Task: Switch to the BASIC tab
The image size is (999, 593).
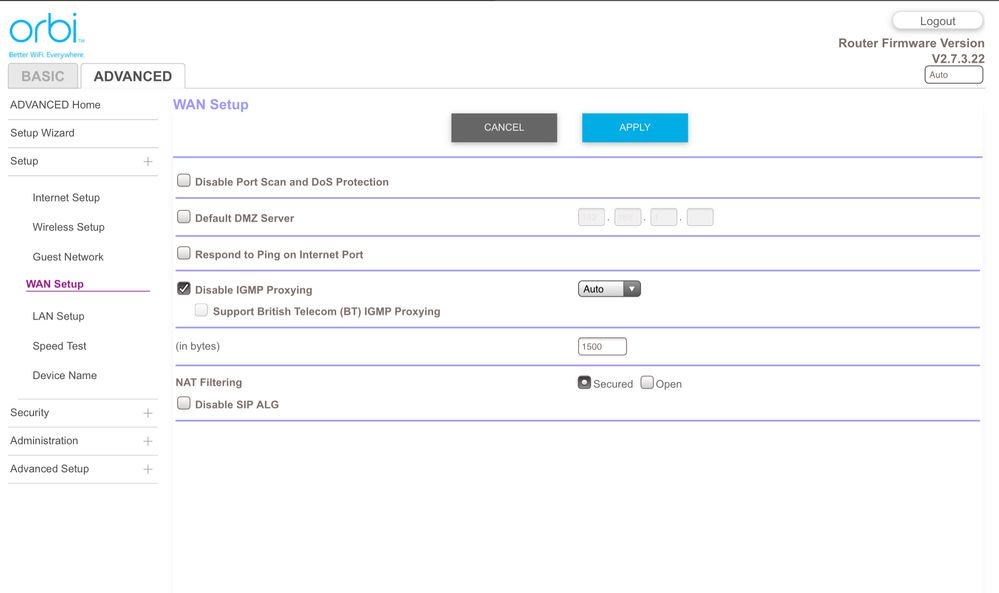Action: pos(43,76)
